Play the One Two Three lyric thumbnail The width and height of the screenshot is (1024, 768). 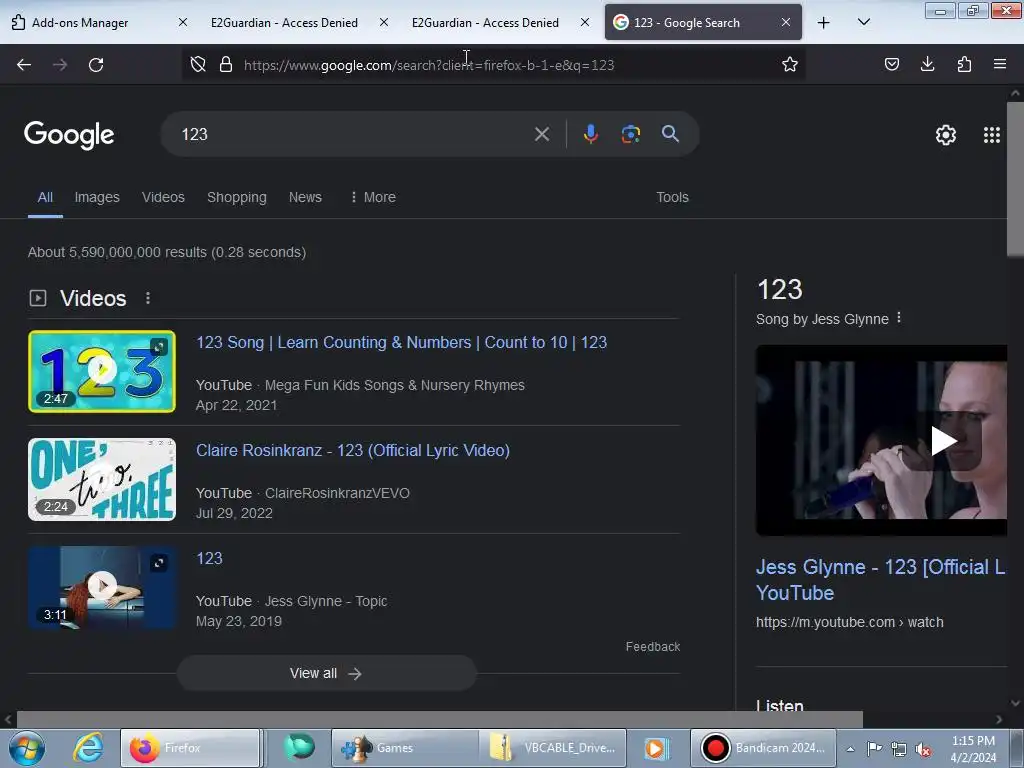coord(102,479)
